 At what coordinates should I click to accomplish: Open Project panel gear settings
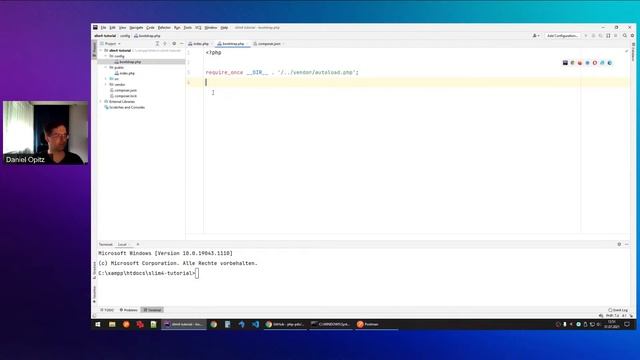coord(174,44)
